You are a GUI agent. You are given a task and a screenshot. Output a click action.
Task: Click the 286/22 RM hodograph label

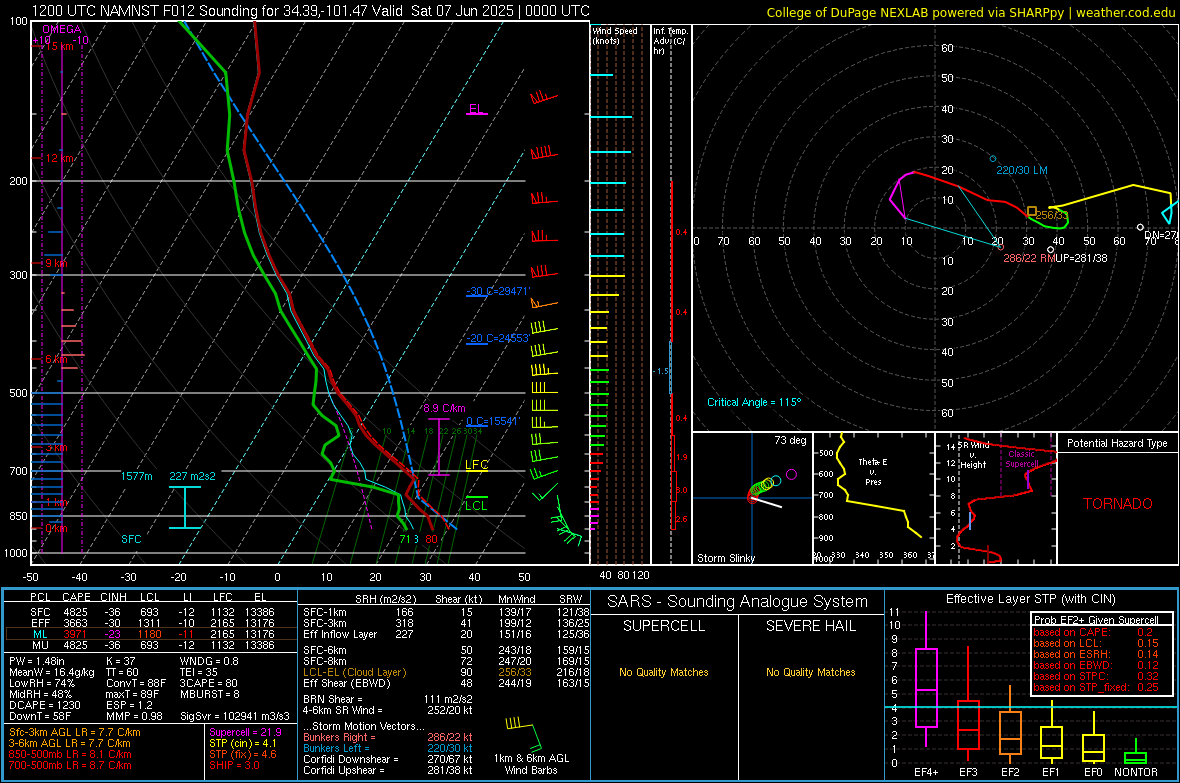point(1027,258)
